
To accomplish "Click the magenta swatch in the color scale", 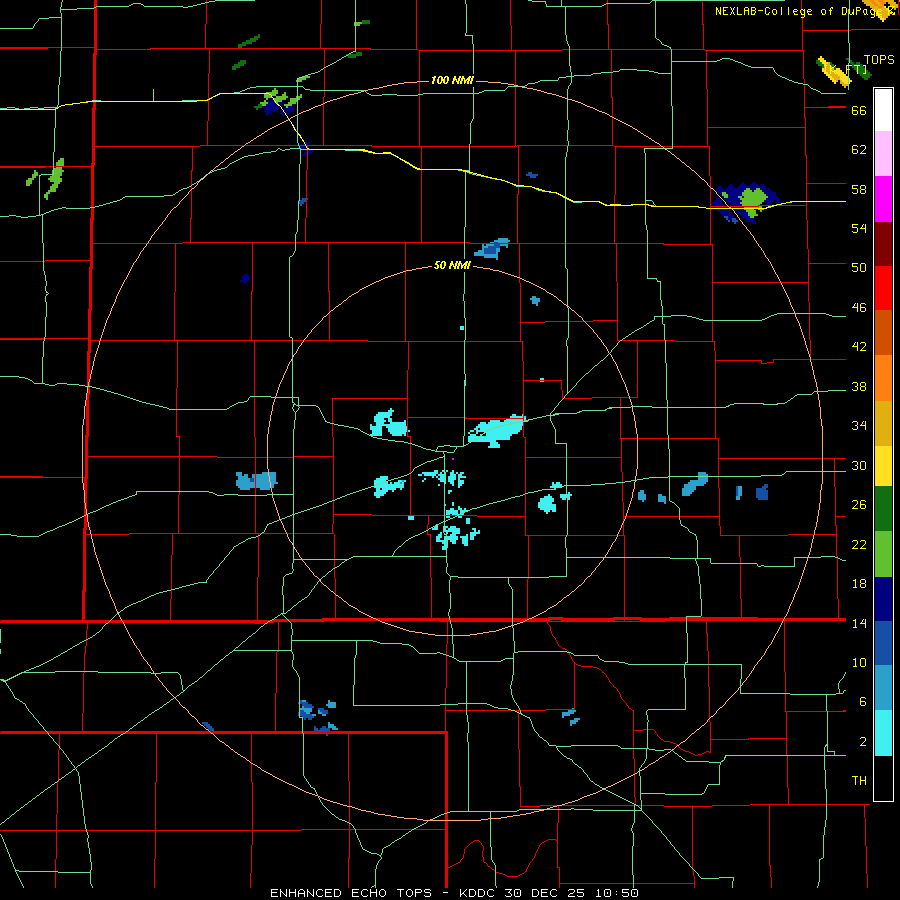I will (883, 199).
